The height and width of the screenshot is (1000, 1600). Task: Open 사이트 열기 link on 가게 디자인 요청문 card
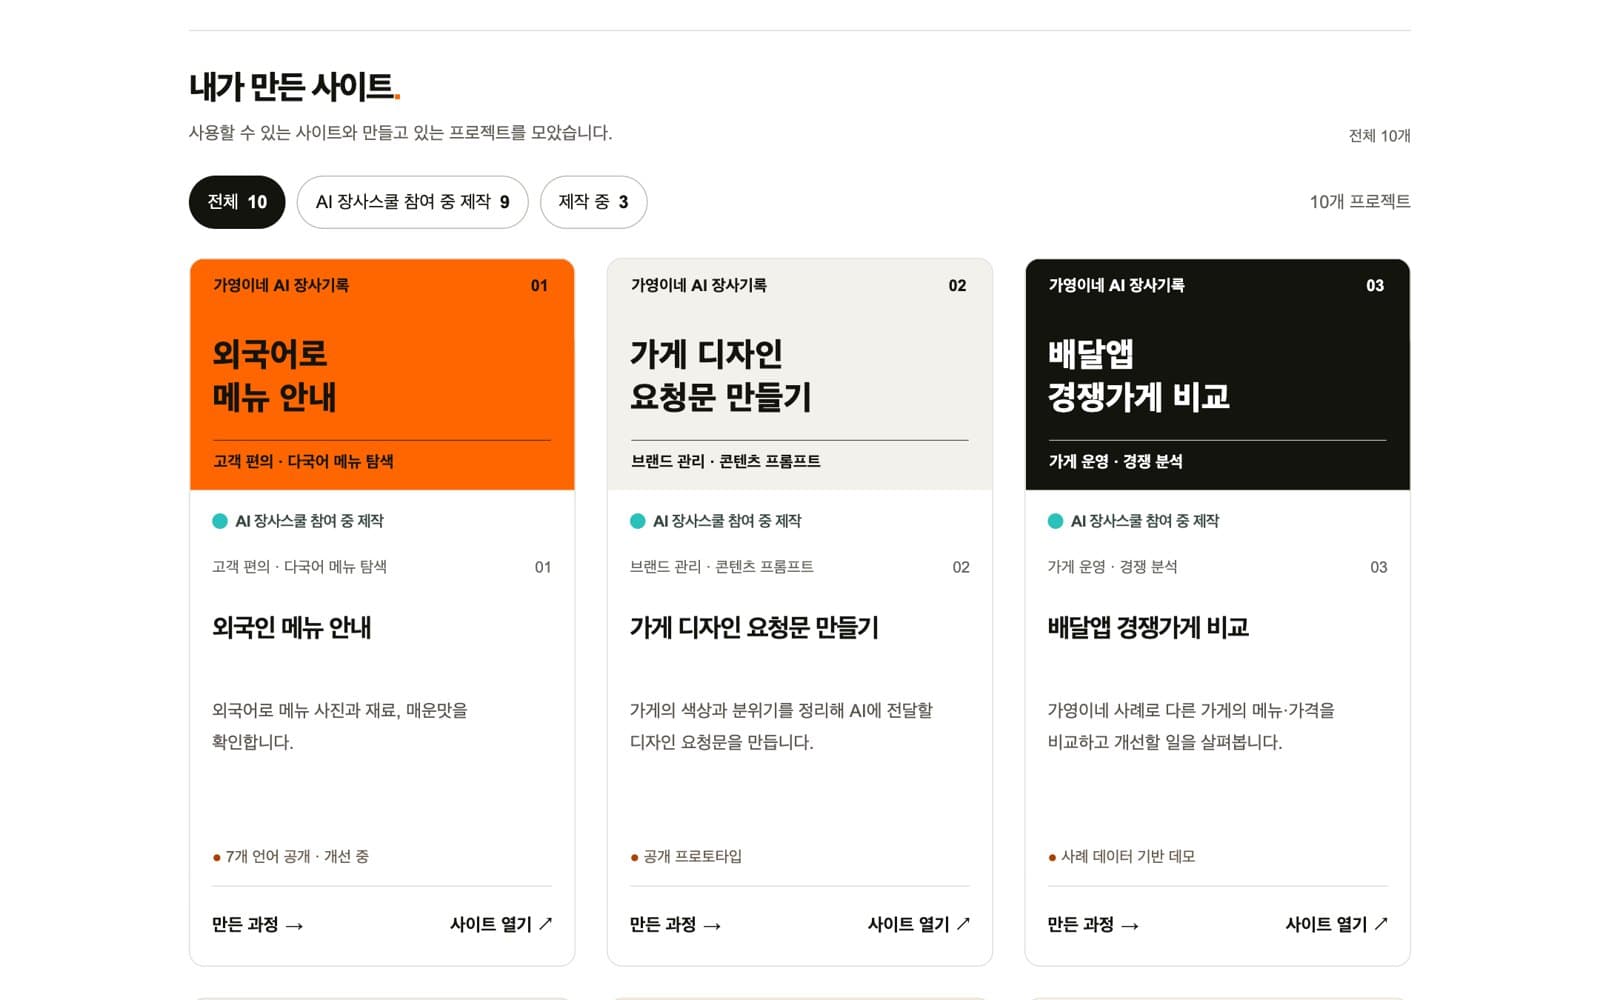click(919, 925)
